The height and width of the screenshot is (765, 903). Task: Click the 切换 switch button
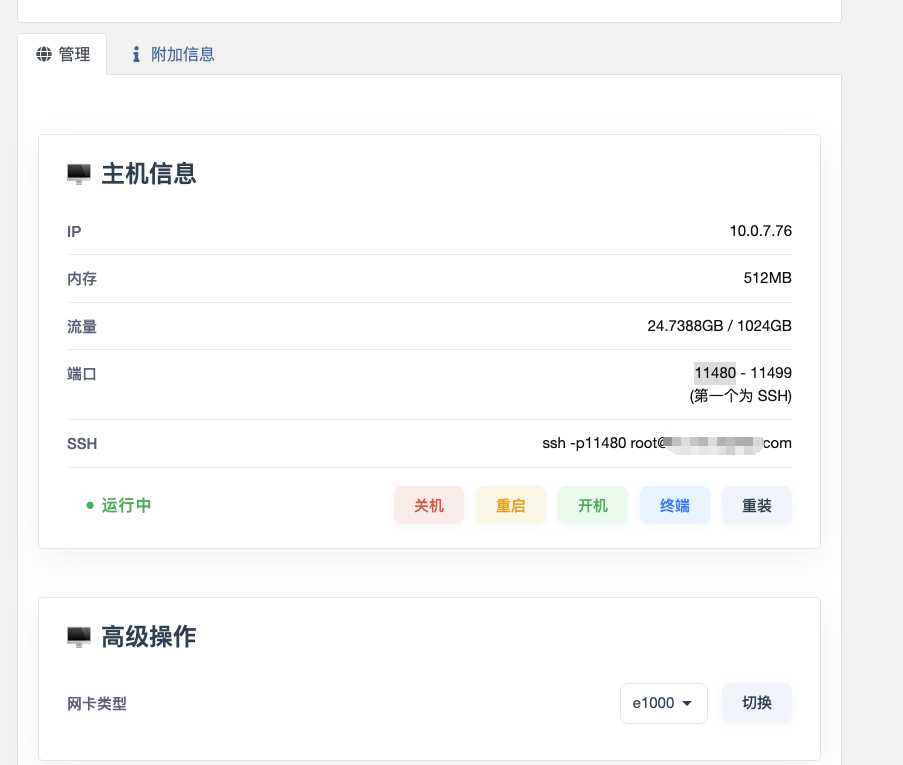(x=757, y=703)
